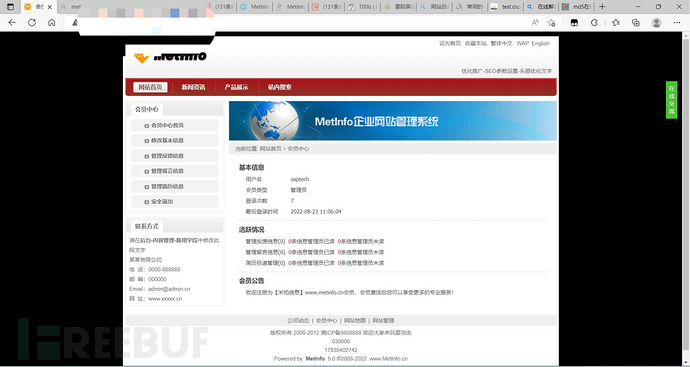Screen dimensions: 690x367
Task: Open the favorites list icon
Action: (616, 22)
